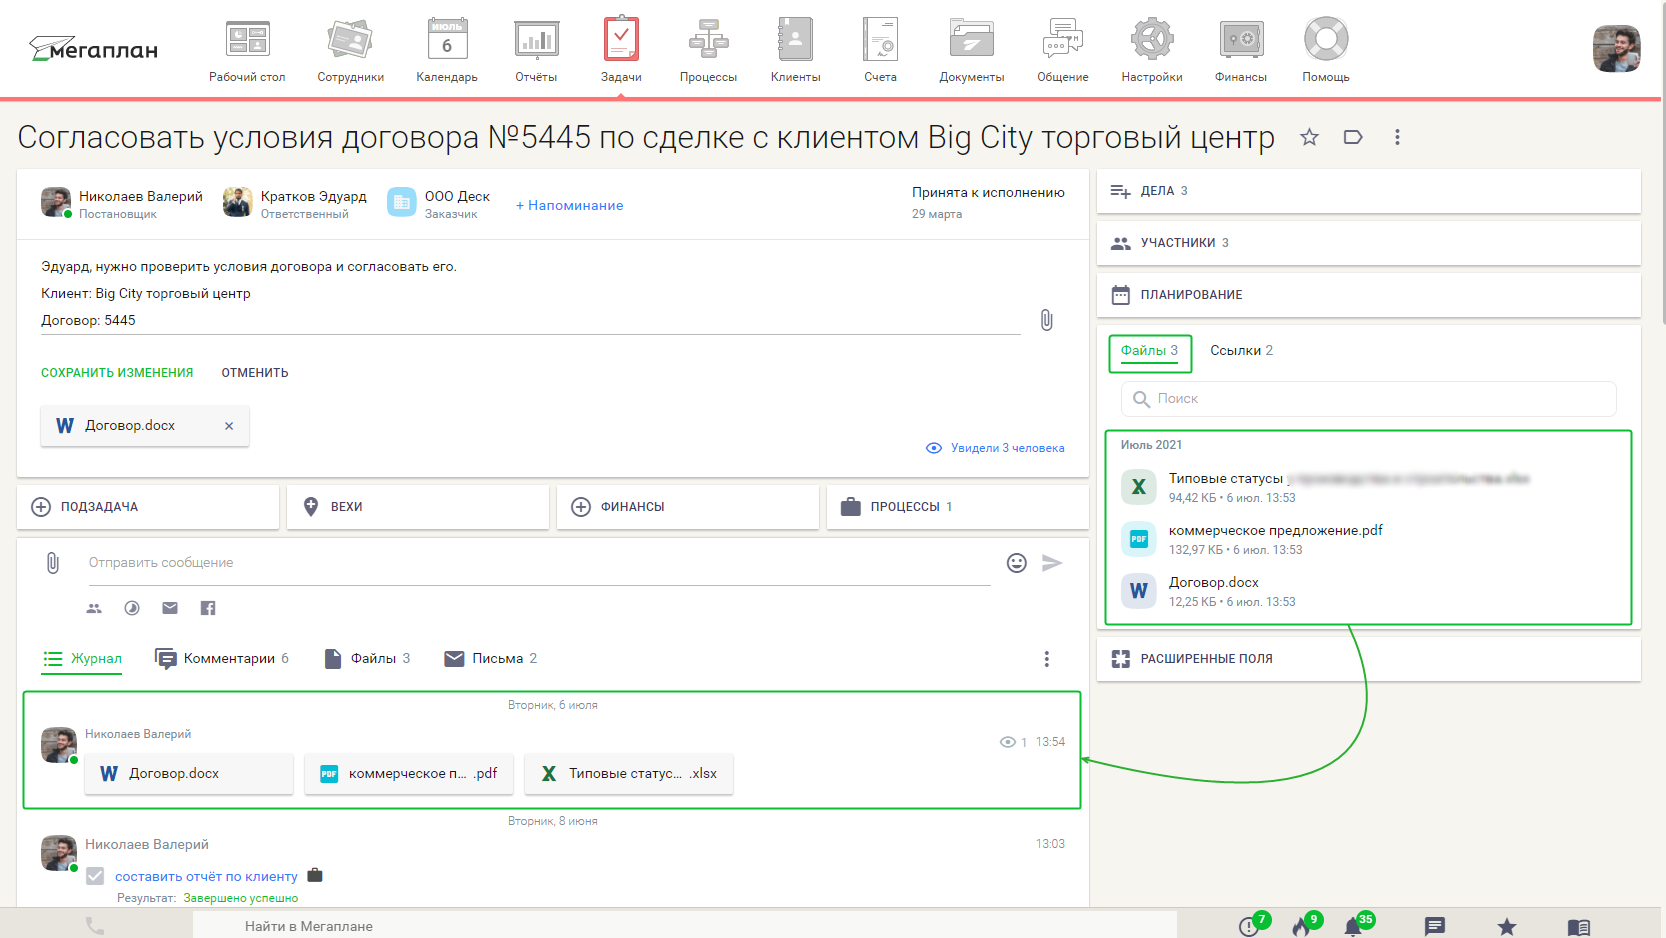Click the Поиск field in the files panel
This screenshot has width=1666, height=938.
1369,399
